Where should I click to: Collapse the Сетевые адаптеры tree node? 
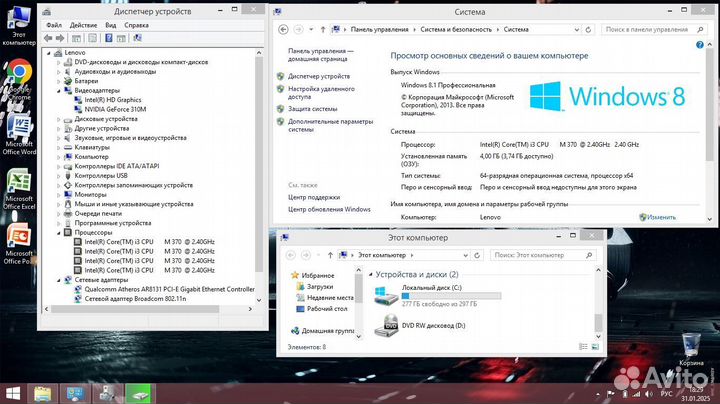click(59, 280)
